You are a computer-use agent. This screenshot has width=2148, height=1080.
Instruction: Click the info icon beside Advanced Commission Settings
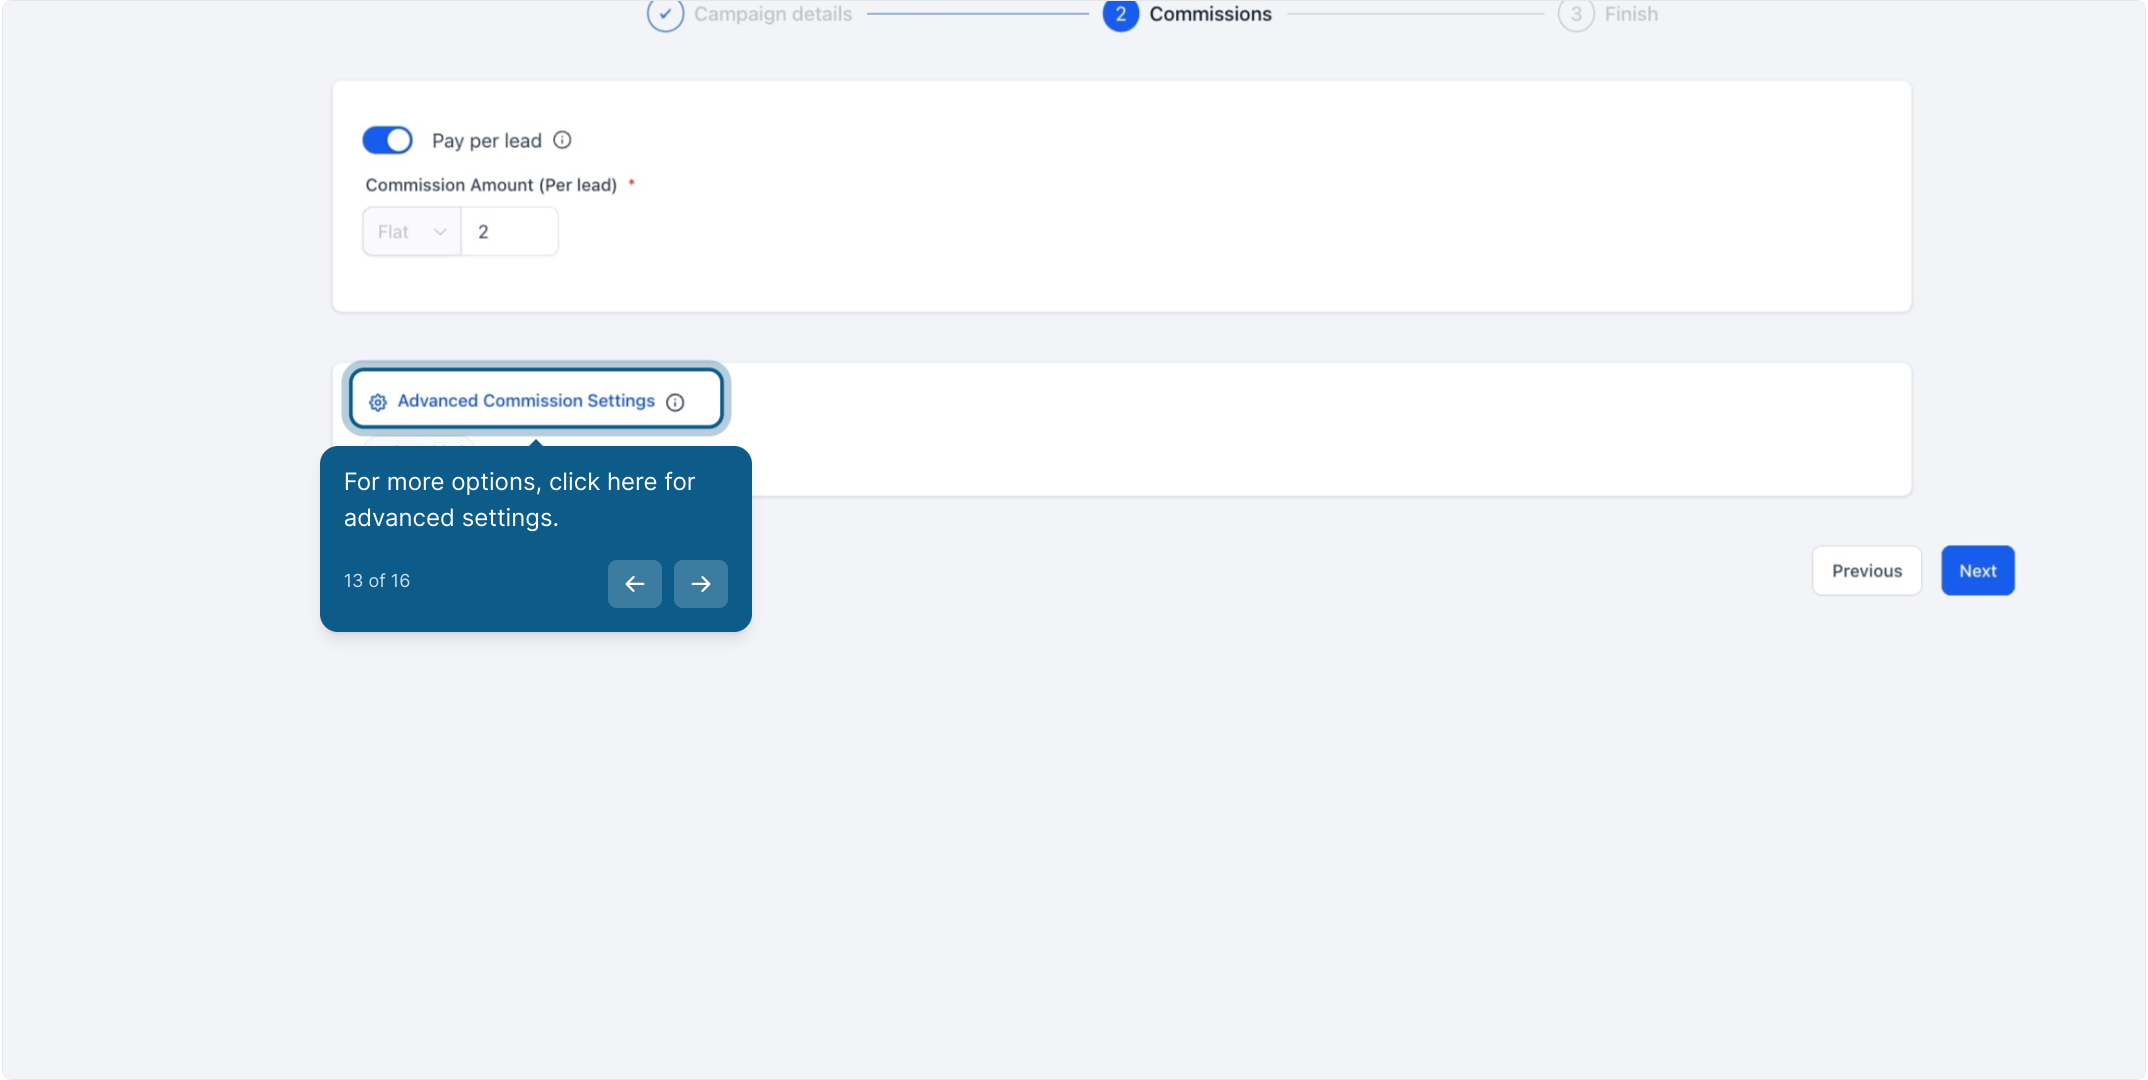click(x=675, y=402)
